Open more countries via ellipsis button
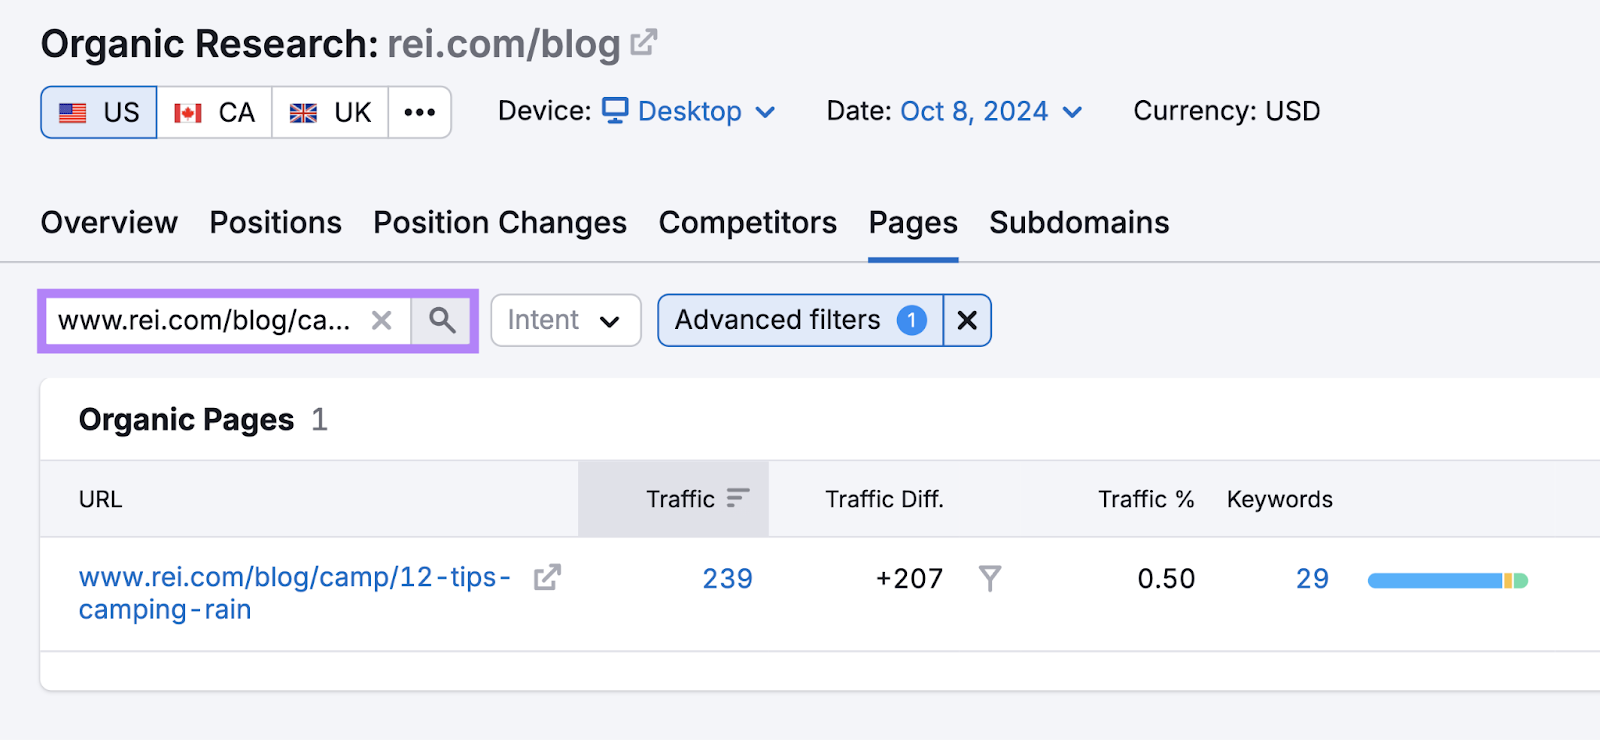This screenshot has height=740, width=1600. point(419,112)
